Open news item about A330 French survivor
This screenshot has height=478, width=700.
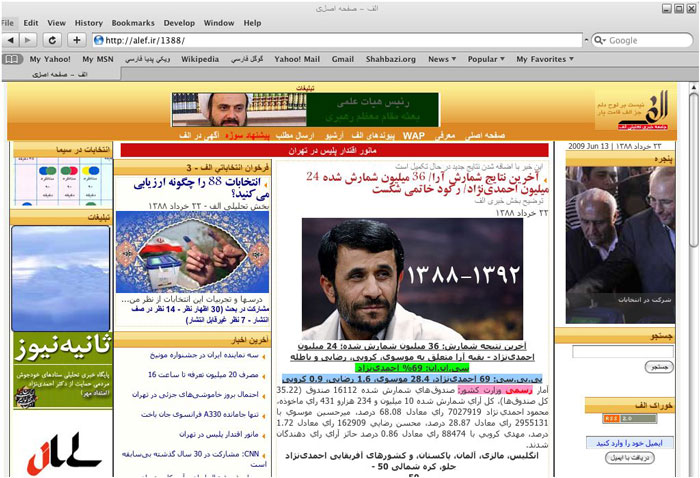[200, 415]
